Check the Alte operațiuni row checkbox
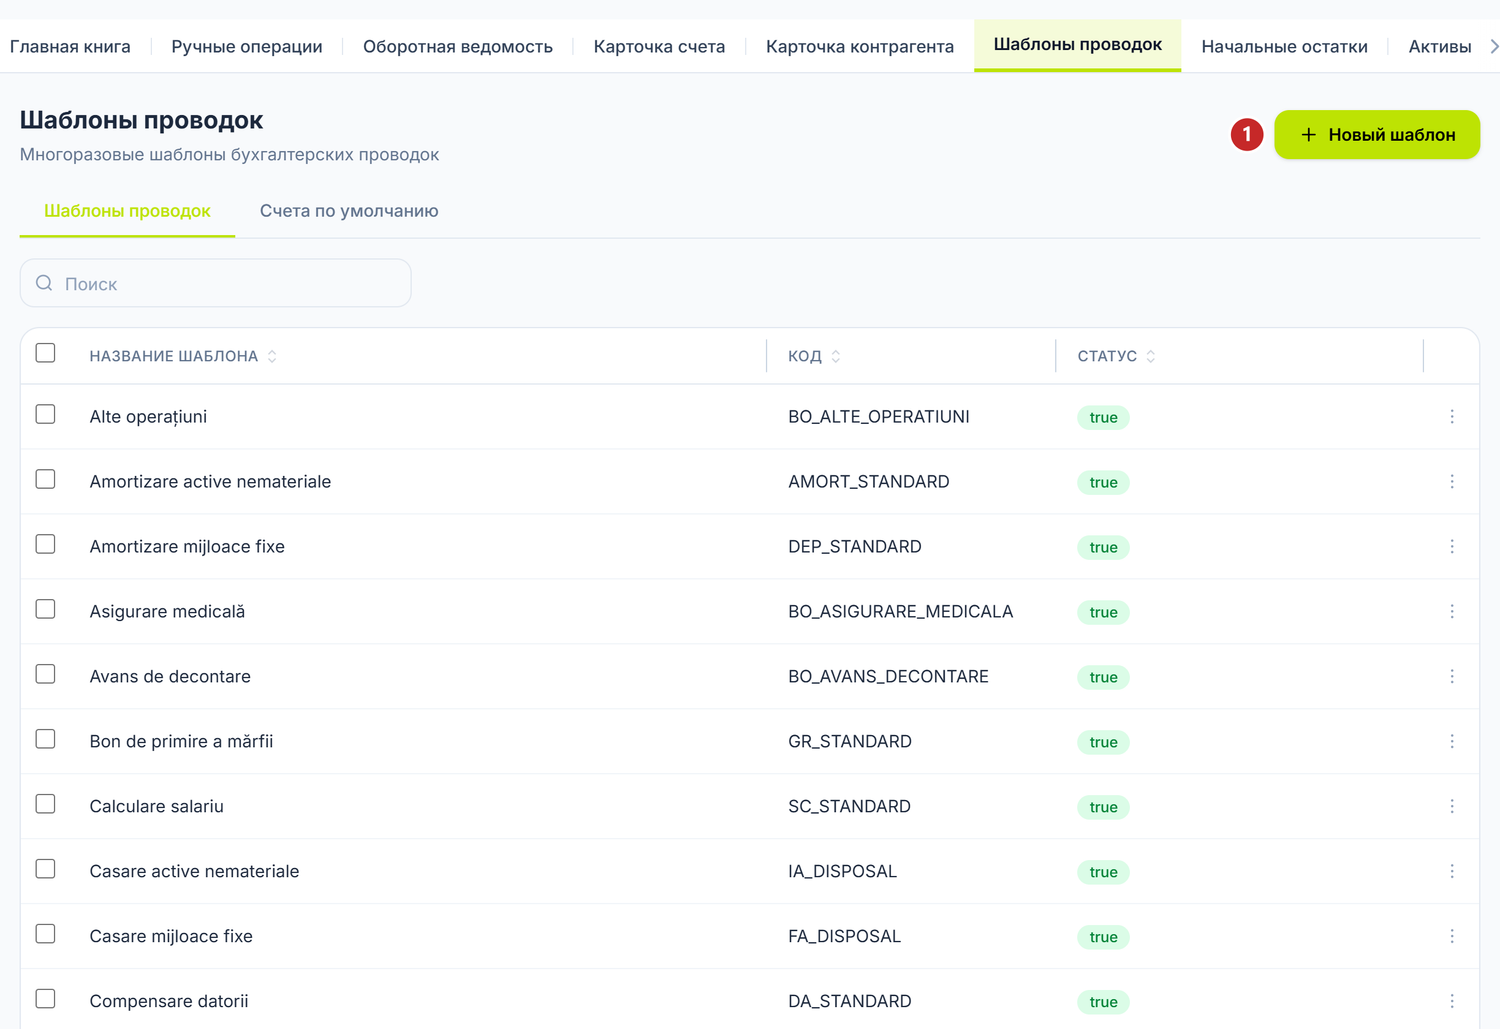Image resolution: width=1500 pixels, height=1029 pixels. [45, 414]
